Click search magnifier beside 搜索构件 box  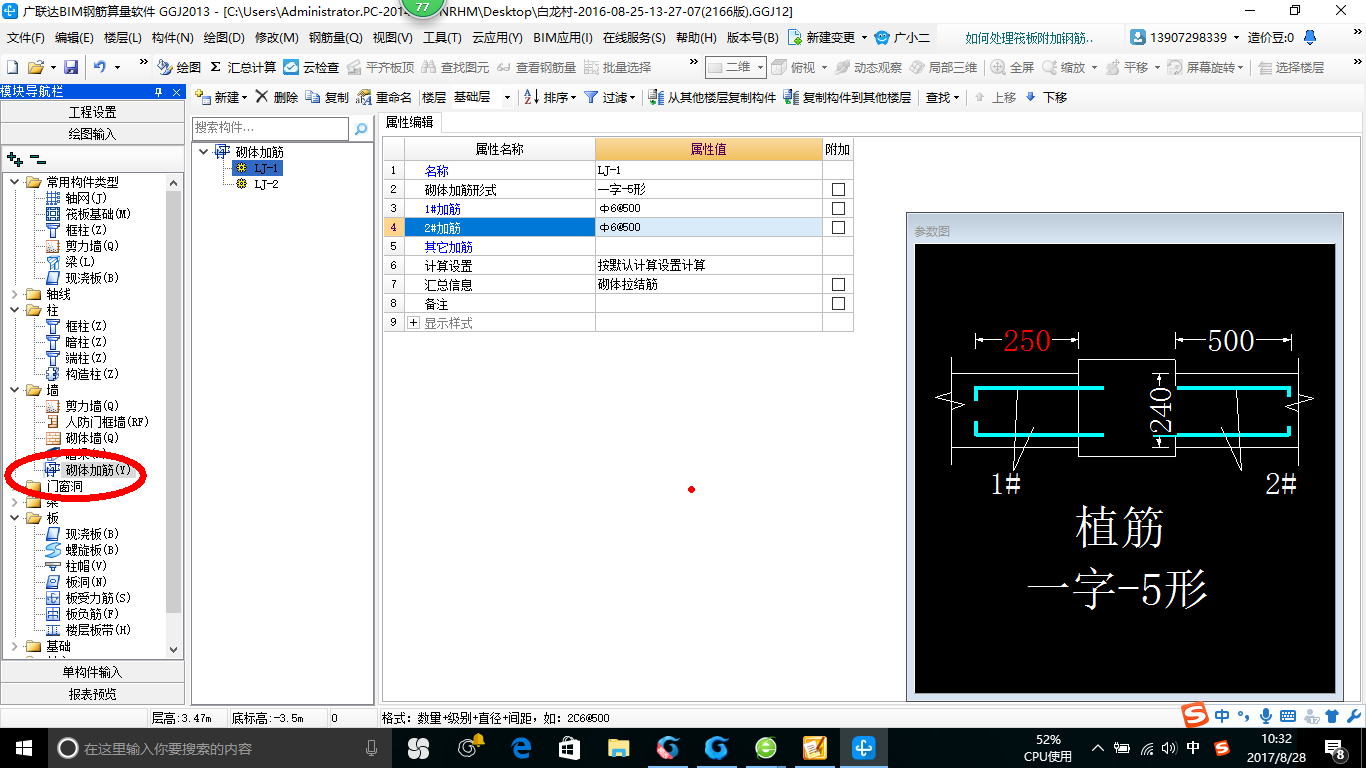pos(361,129)
